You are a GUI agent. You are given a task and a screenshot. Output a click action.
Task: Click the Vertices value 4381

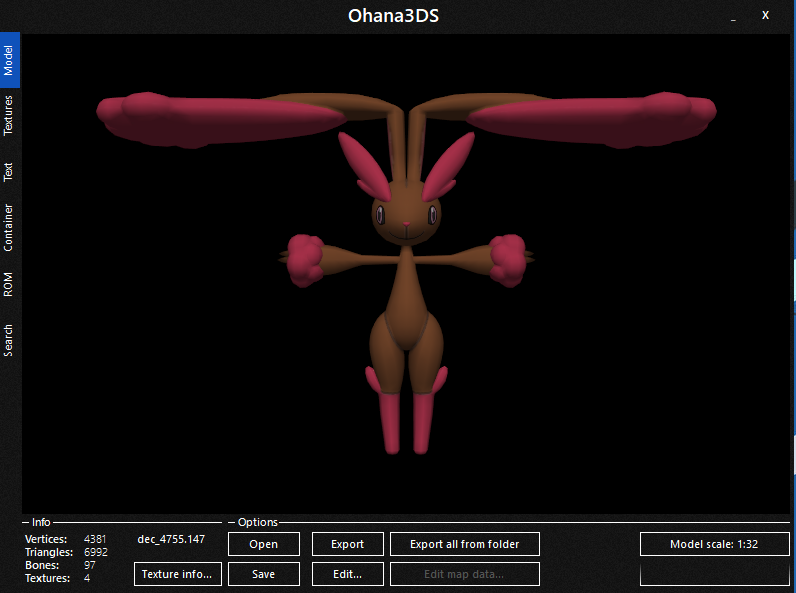coord(95,539)
